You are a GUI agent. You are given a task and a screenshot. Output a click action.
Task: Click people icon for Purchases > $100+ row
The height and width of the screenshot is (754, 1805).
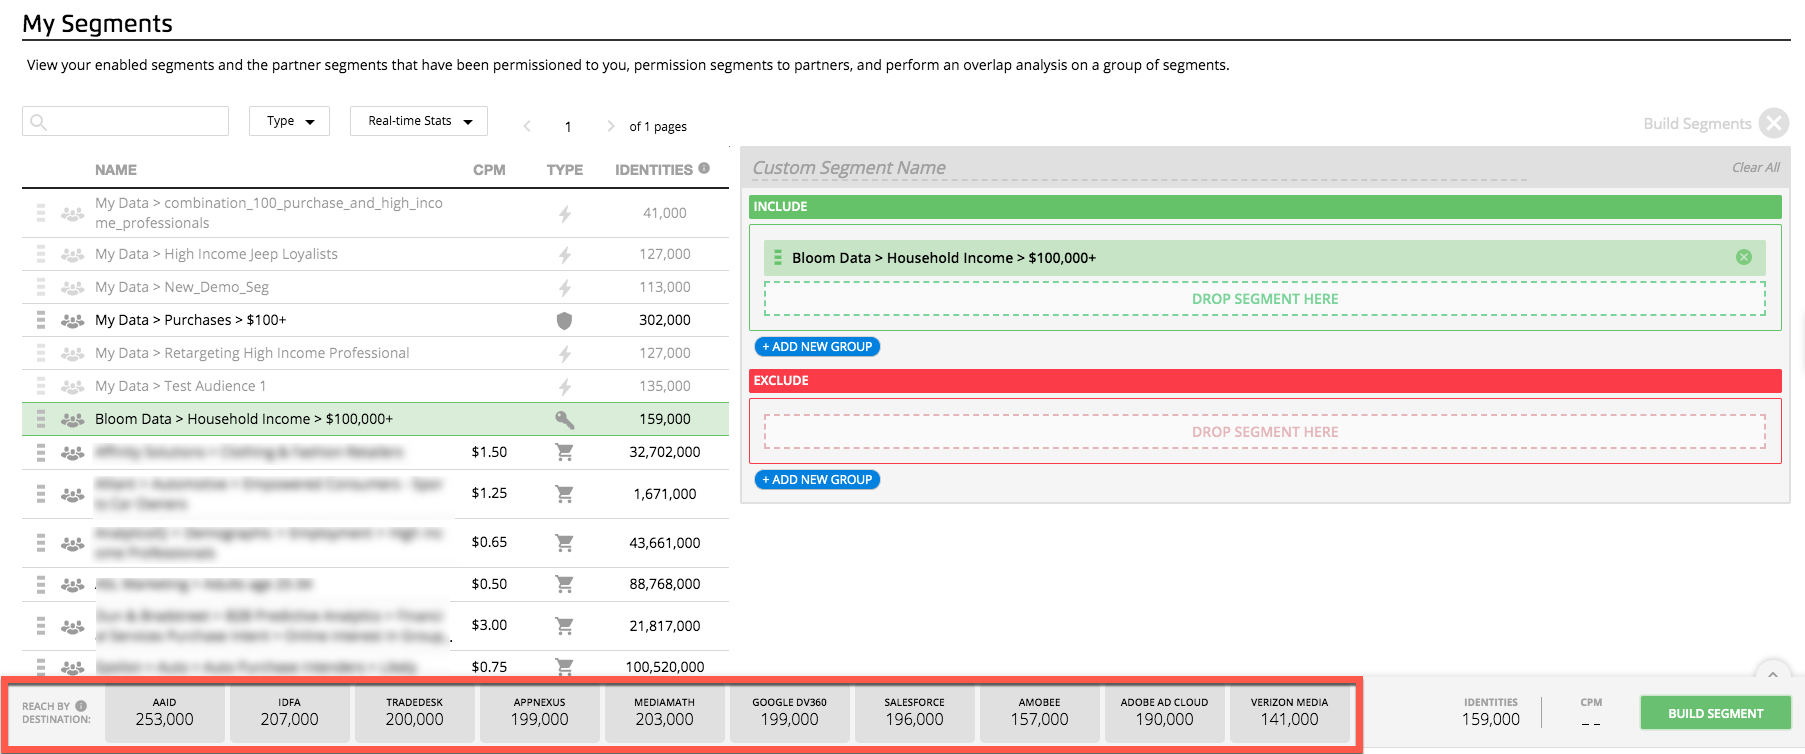(x=72, y=321)
